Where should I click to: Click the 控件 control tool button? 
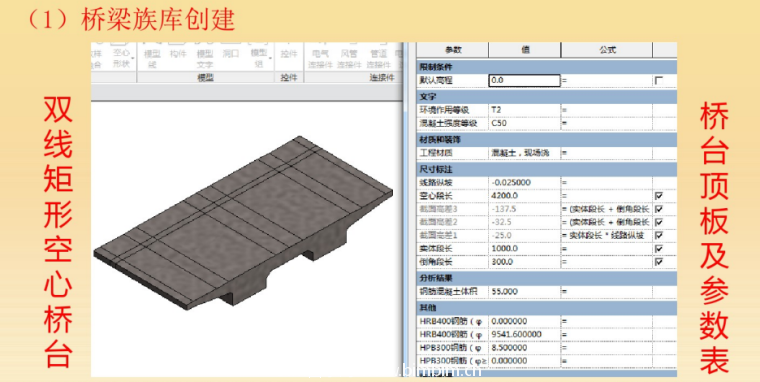pyautogui.click(x=289, y=54)
